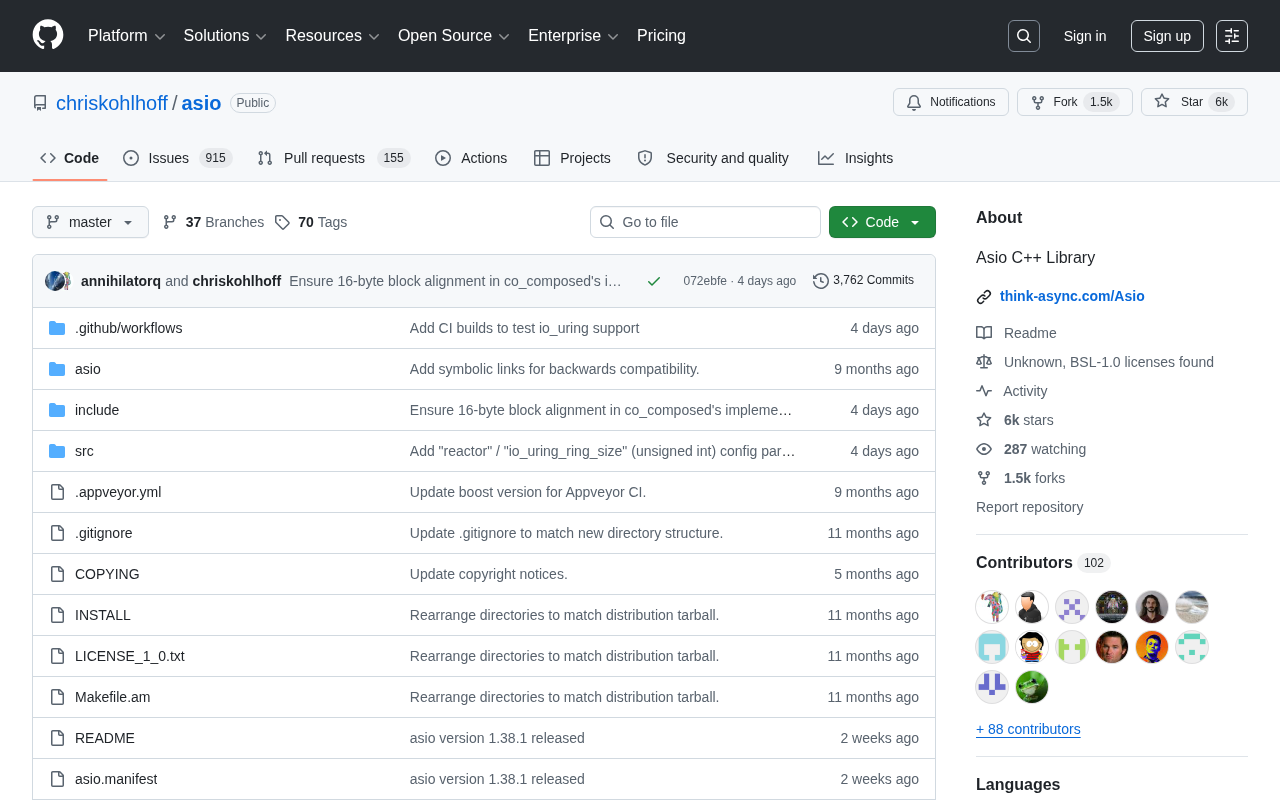Click the .github/workflows folder icon
The width and height of the screenshot is (1280, 800).
(x=57, y=328)
